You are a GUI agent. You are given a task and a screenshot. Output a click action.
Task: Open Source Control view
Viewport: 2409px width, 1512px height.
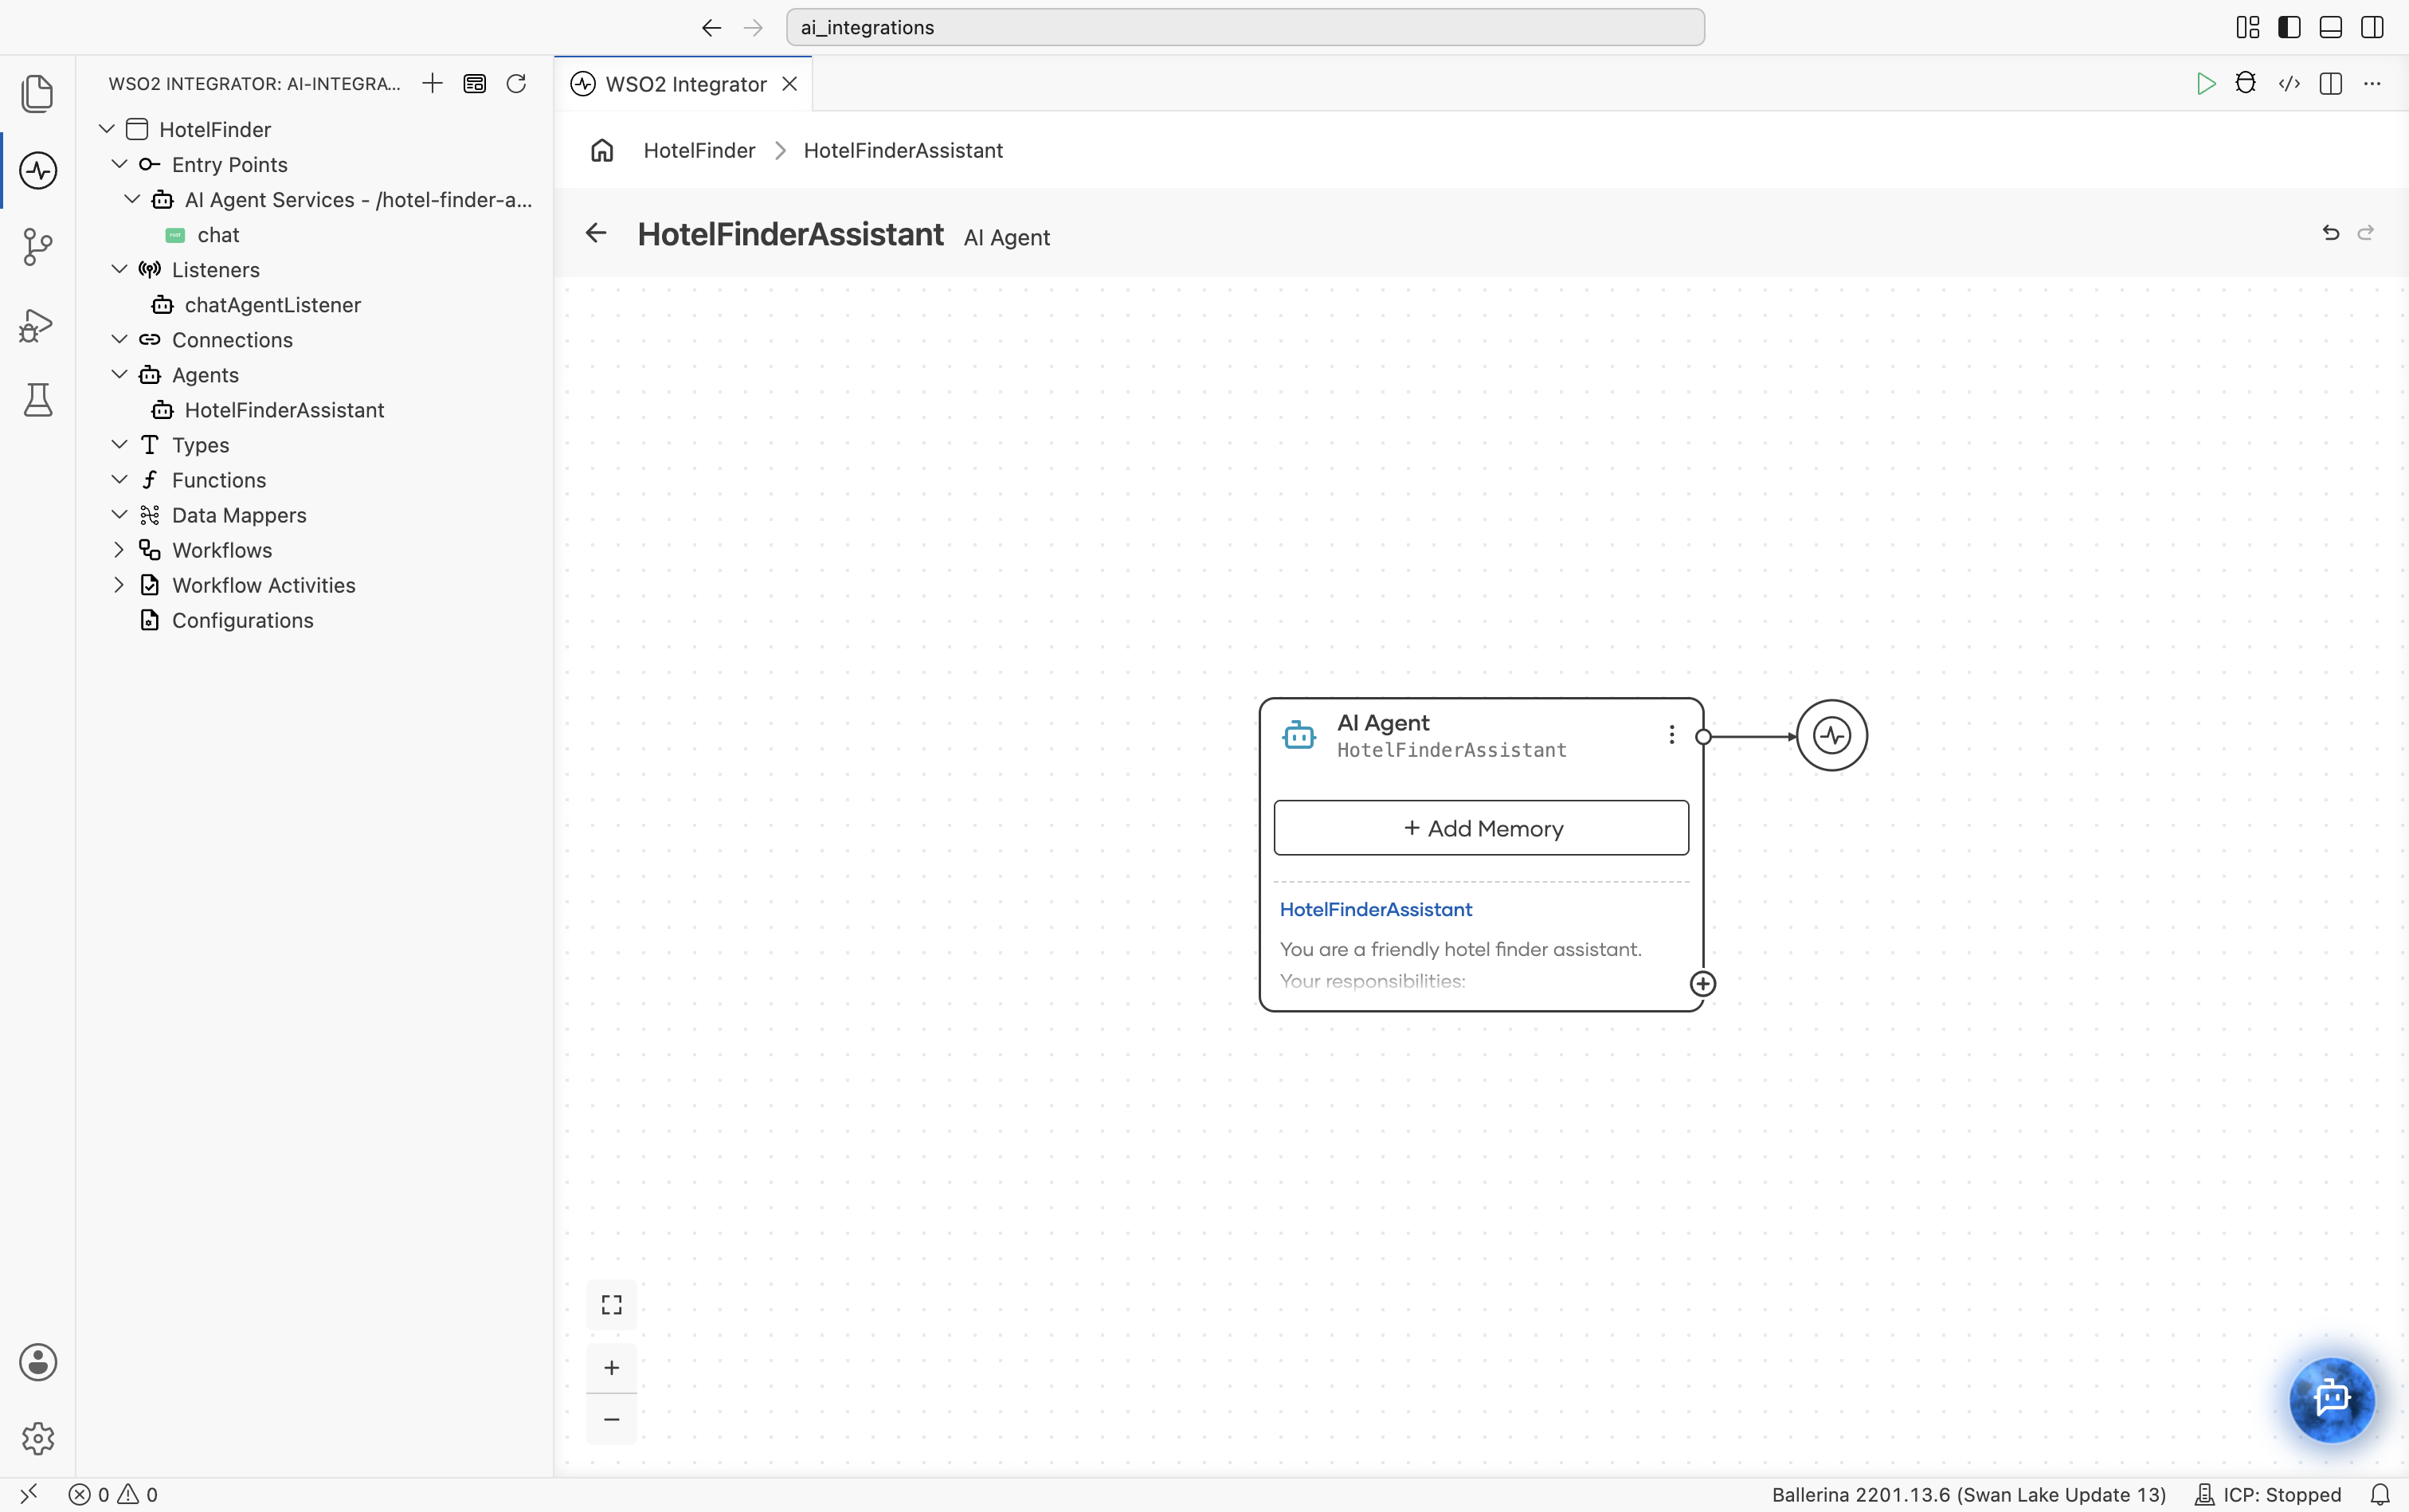pos(37,247)
